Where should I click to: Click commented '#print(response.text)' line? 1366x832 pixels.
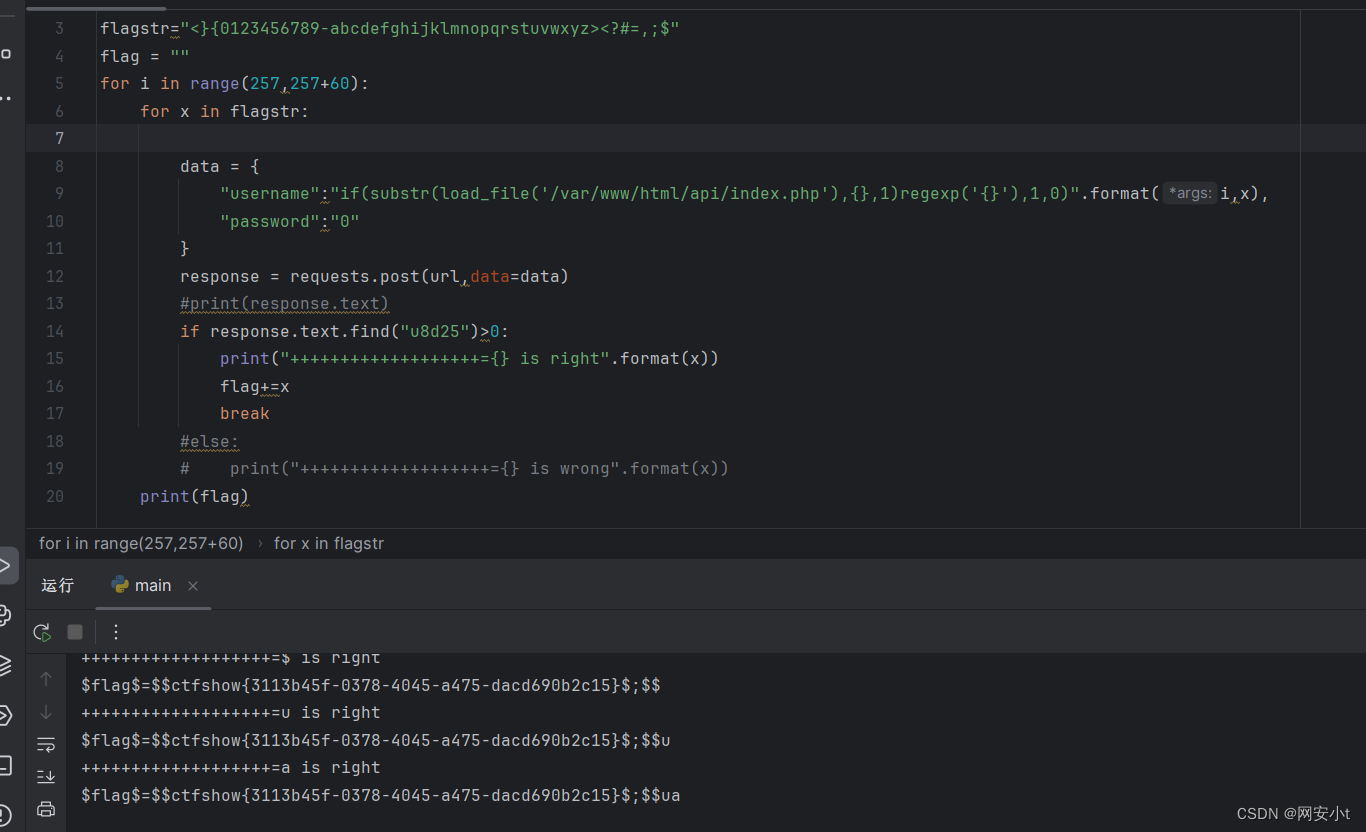point(285,303)
